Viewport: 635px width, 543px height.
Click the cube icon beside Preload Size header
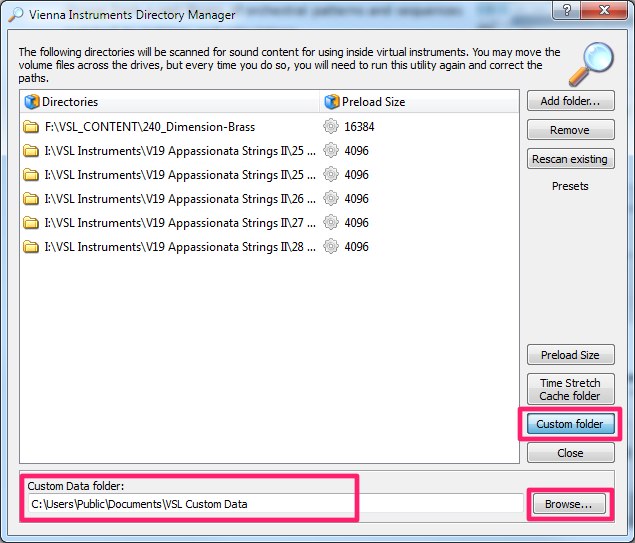point(332,102)
